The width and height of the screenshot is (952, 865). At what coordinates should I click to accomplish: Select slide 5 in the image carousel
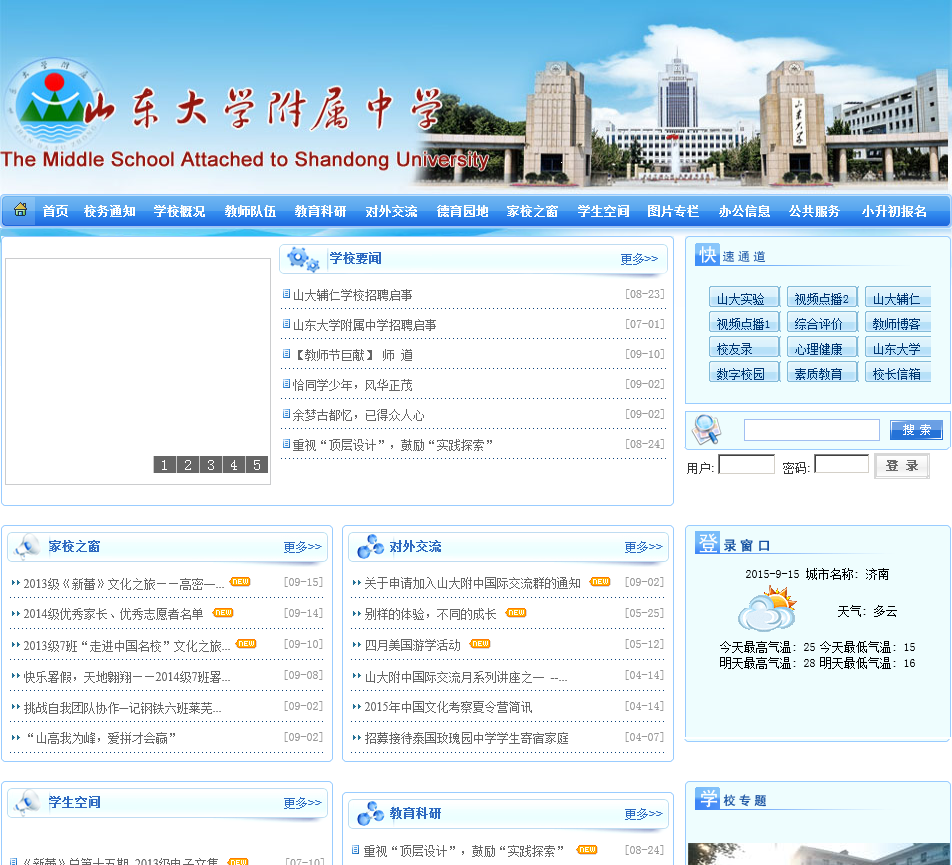coord(257,465)
